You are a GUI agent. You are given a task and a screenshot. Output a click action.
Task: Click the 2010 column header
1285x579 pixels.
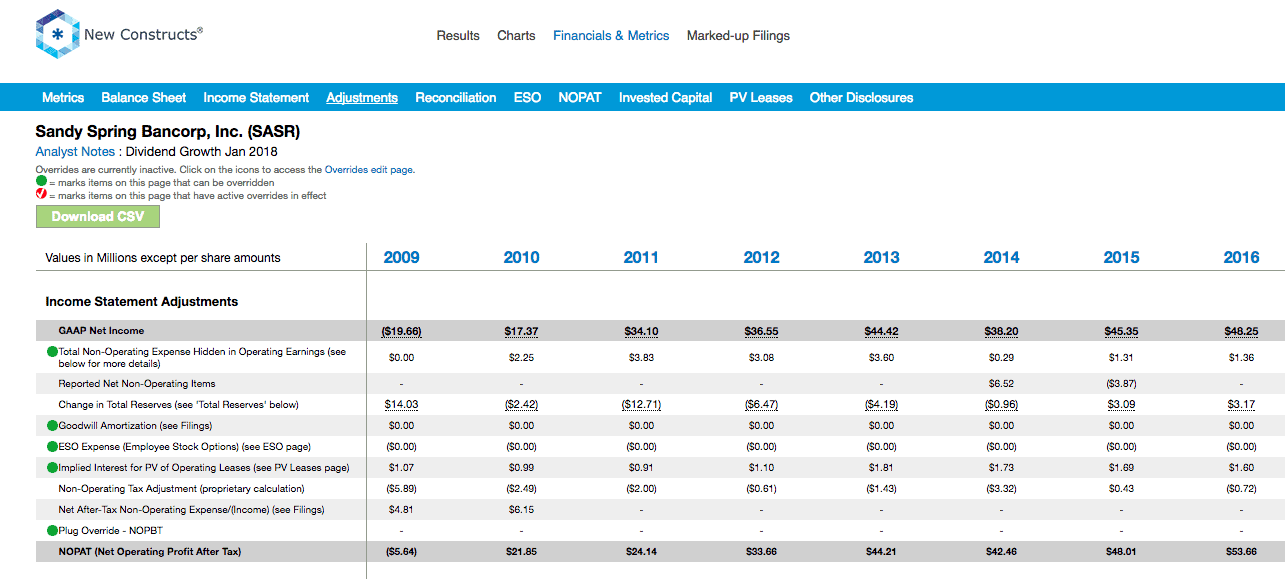tap(521, 258)
